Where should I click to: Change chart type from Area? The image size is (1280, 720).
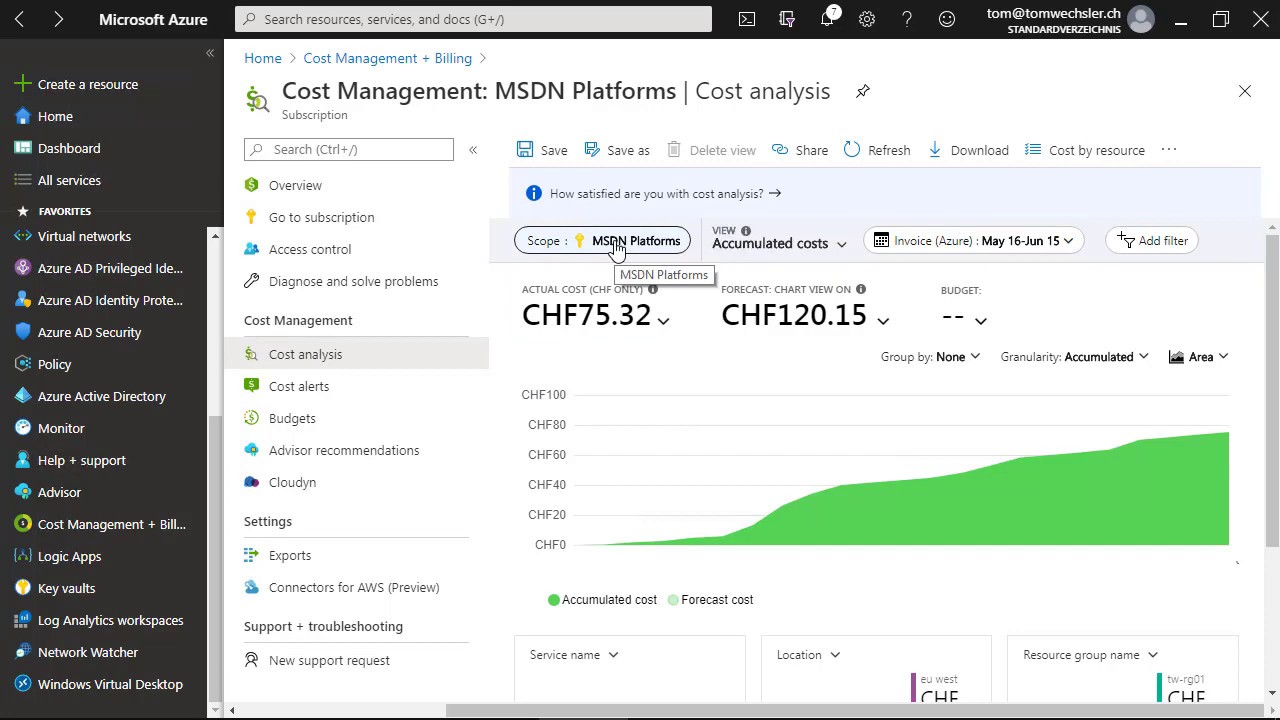click(x=1198, y=357)
